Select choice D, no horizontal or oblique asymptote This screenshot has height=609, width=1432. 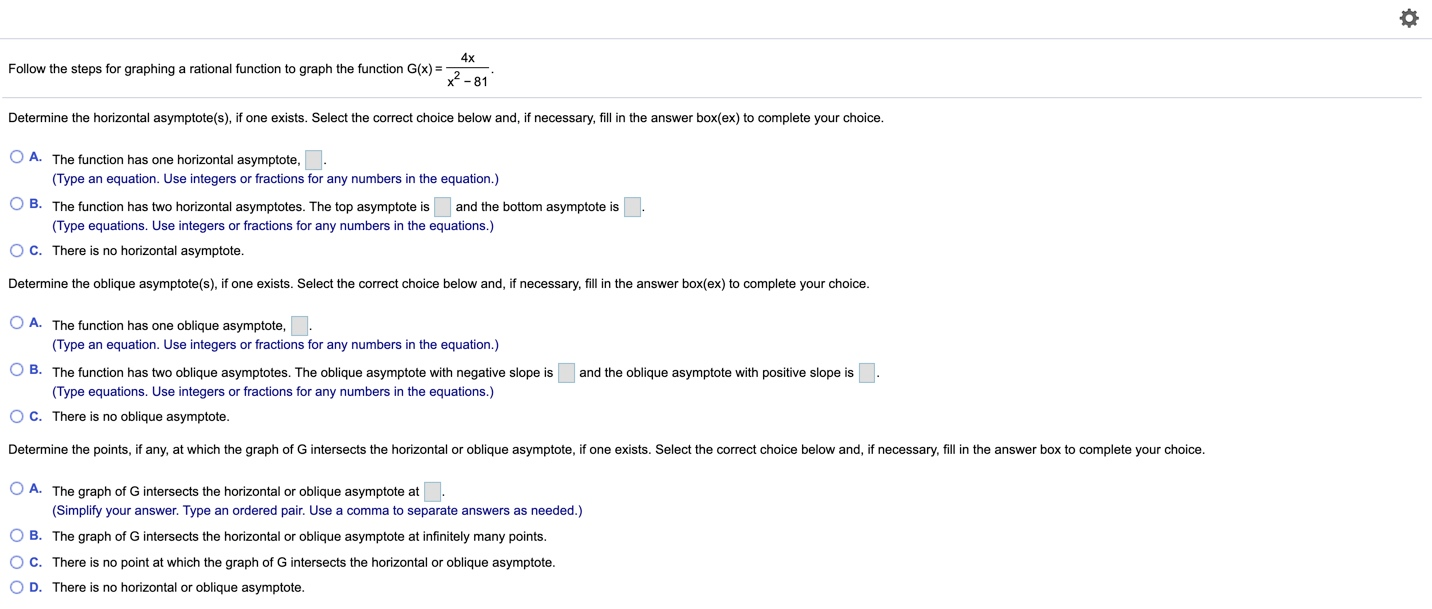[16, 586]
